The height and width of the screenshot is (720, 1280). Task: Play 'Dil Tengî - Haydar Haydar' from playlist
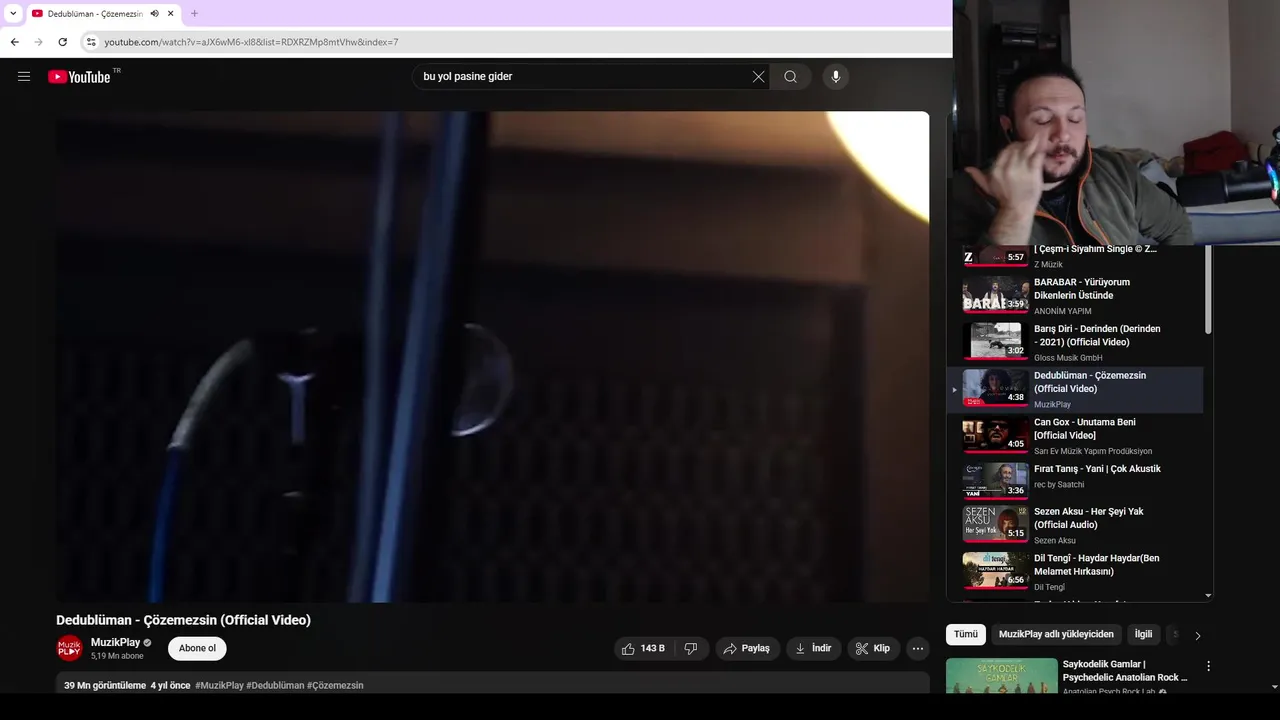[x=1075, y=572]
